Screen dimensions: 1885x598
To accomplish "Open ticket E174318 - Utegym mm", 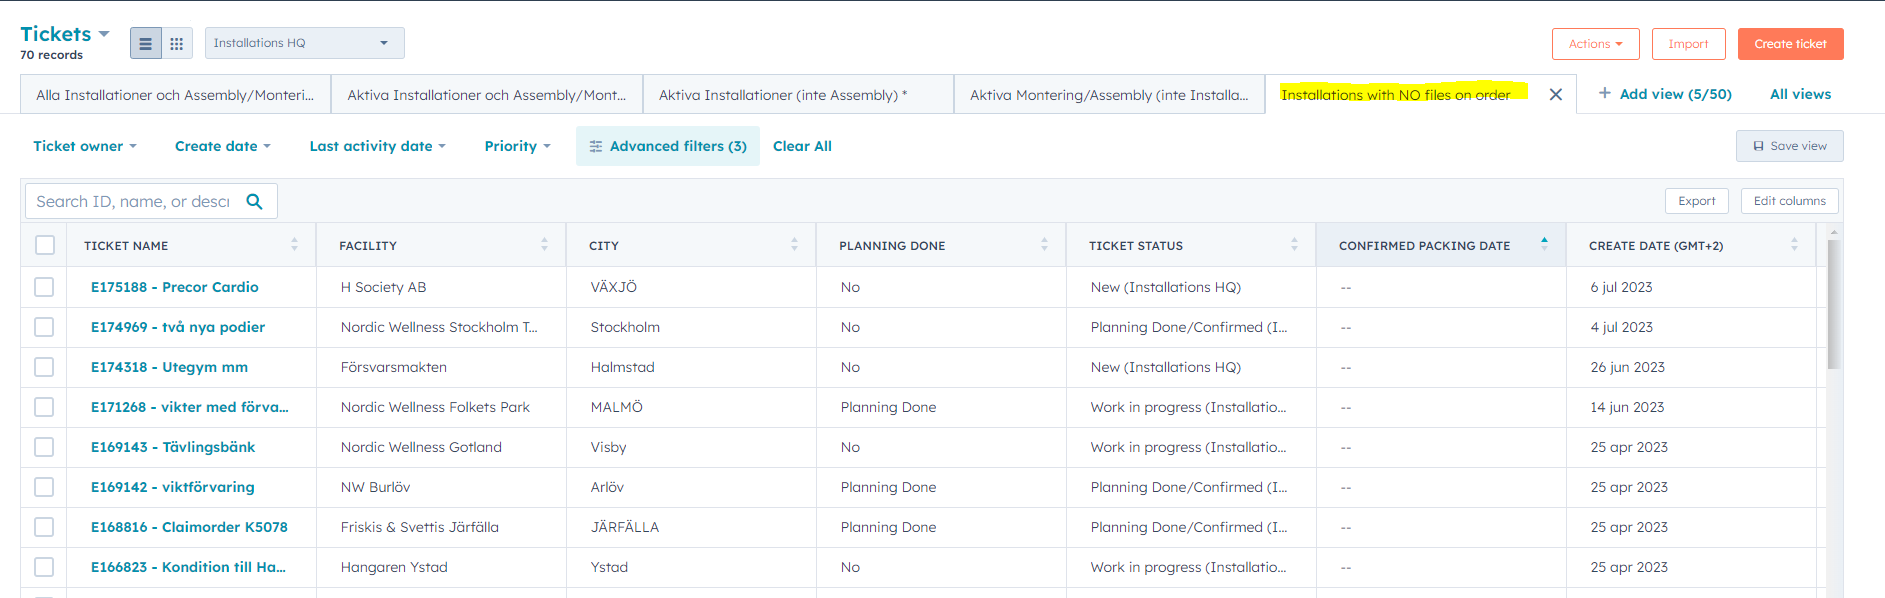I will pos(169,367).
